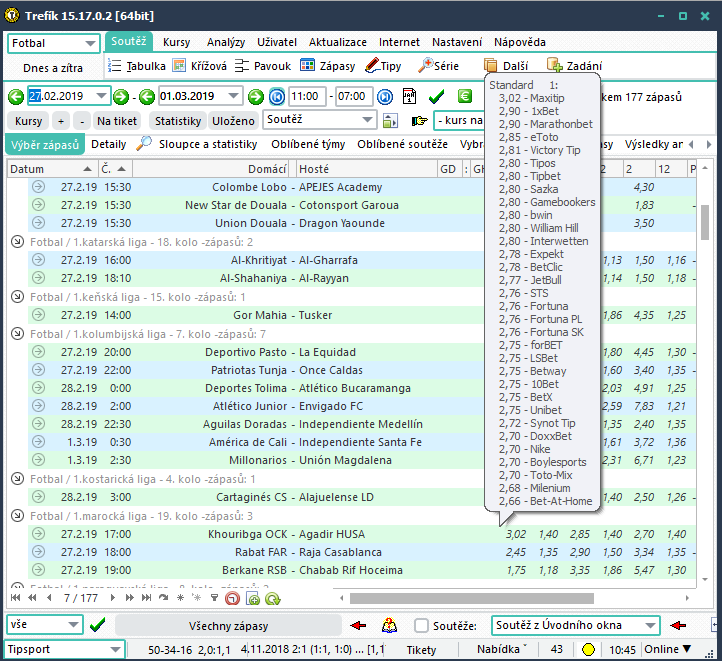The image size is (722, 661).
Task: Select the Gor Mahia - Tusker match row
Action: [x=361, y=315]
